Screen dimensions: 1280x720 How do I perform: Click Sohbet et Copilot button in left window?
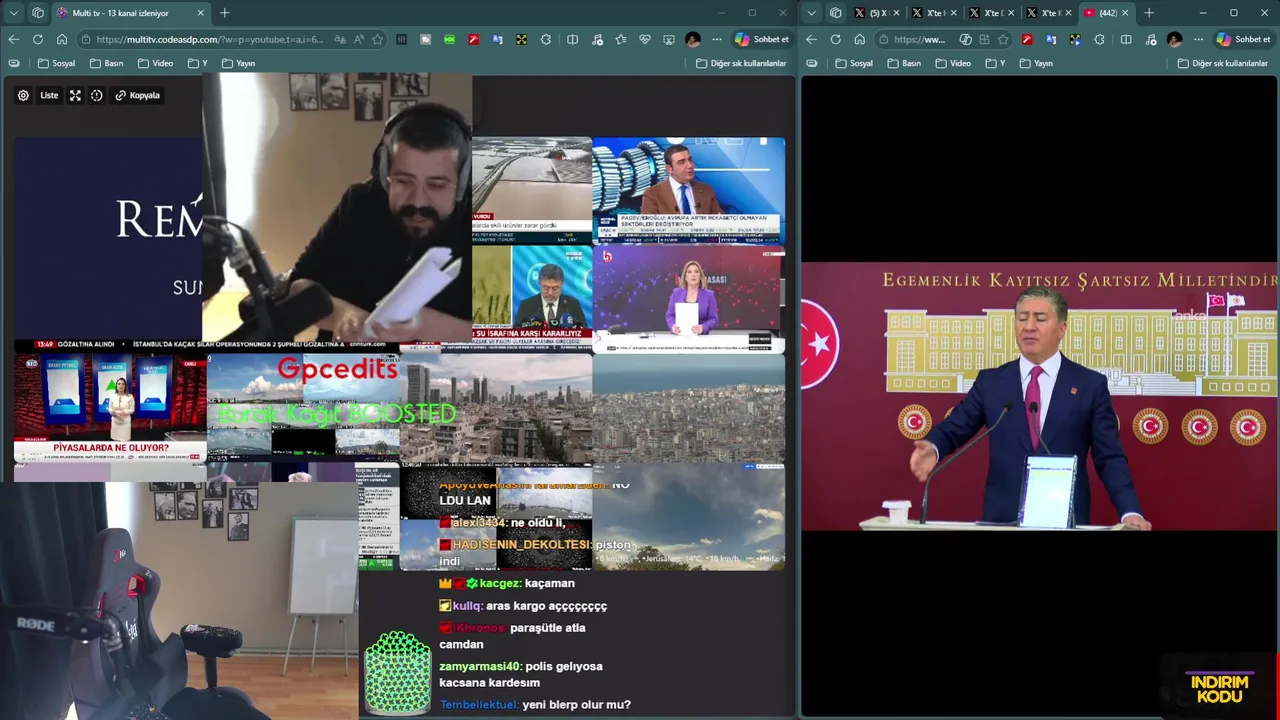click(762, 39)
